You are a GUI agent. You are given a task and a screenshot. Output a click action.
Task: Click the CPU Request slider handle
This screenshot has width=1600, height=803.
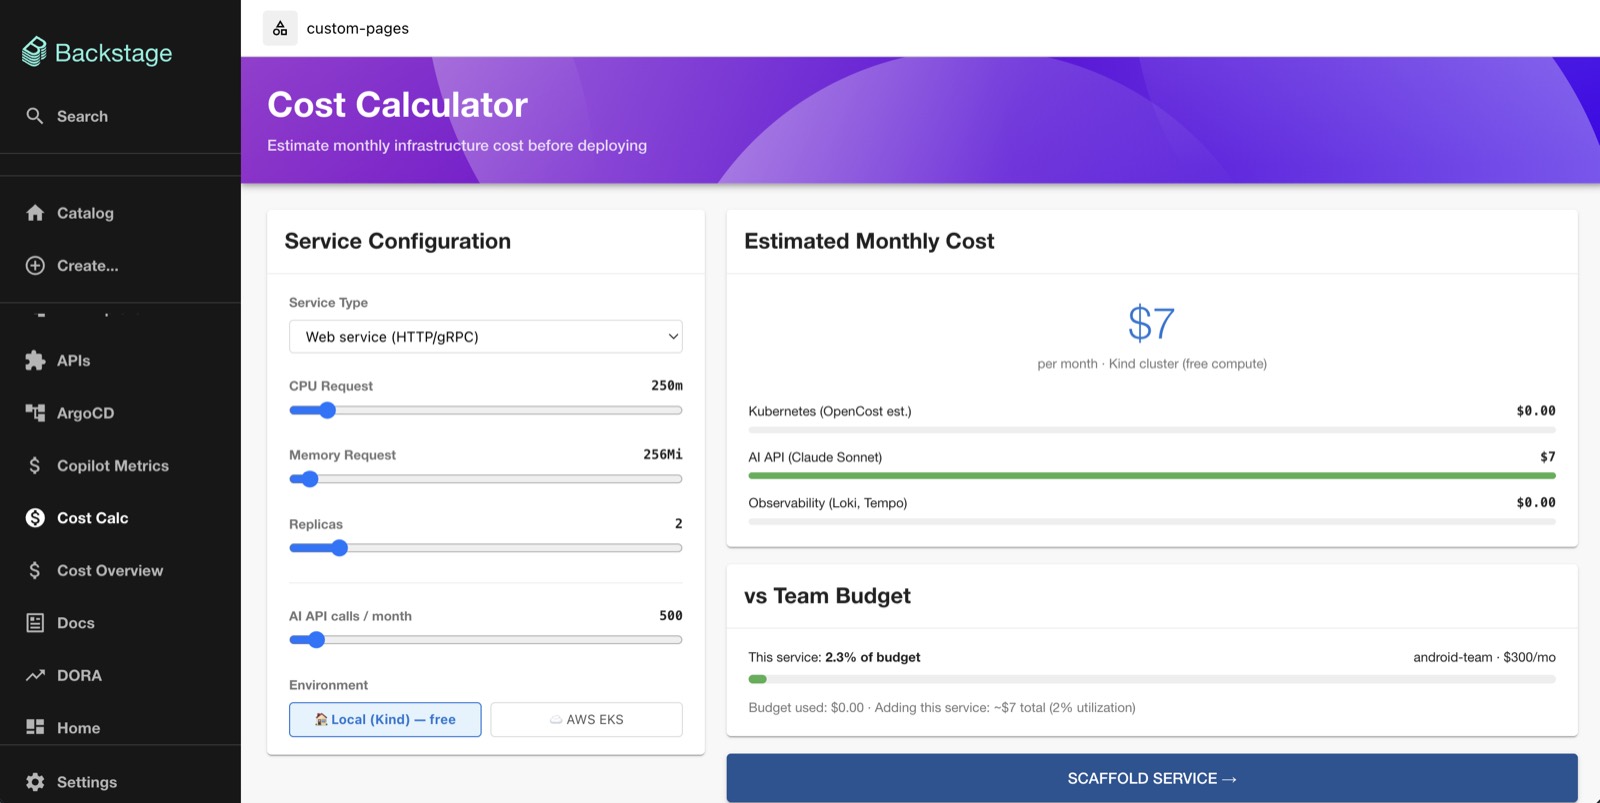coord(327,410)
